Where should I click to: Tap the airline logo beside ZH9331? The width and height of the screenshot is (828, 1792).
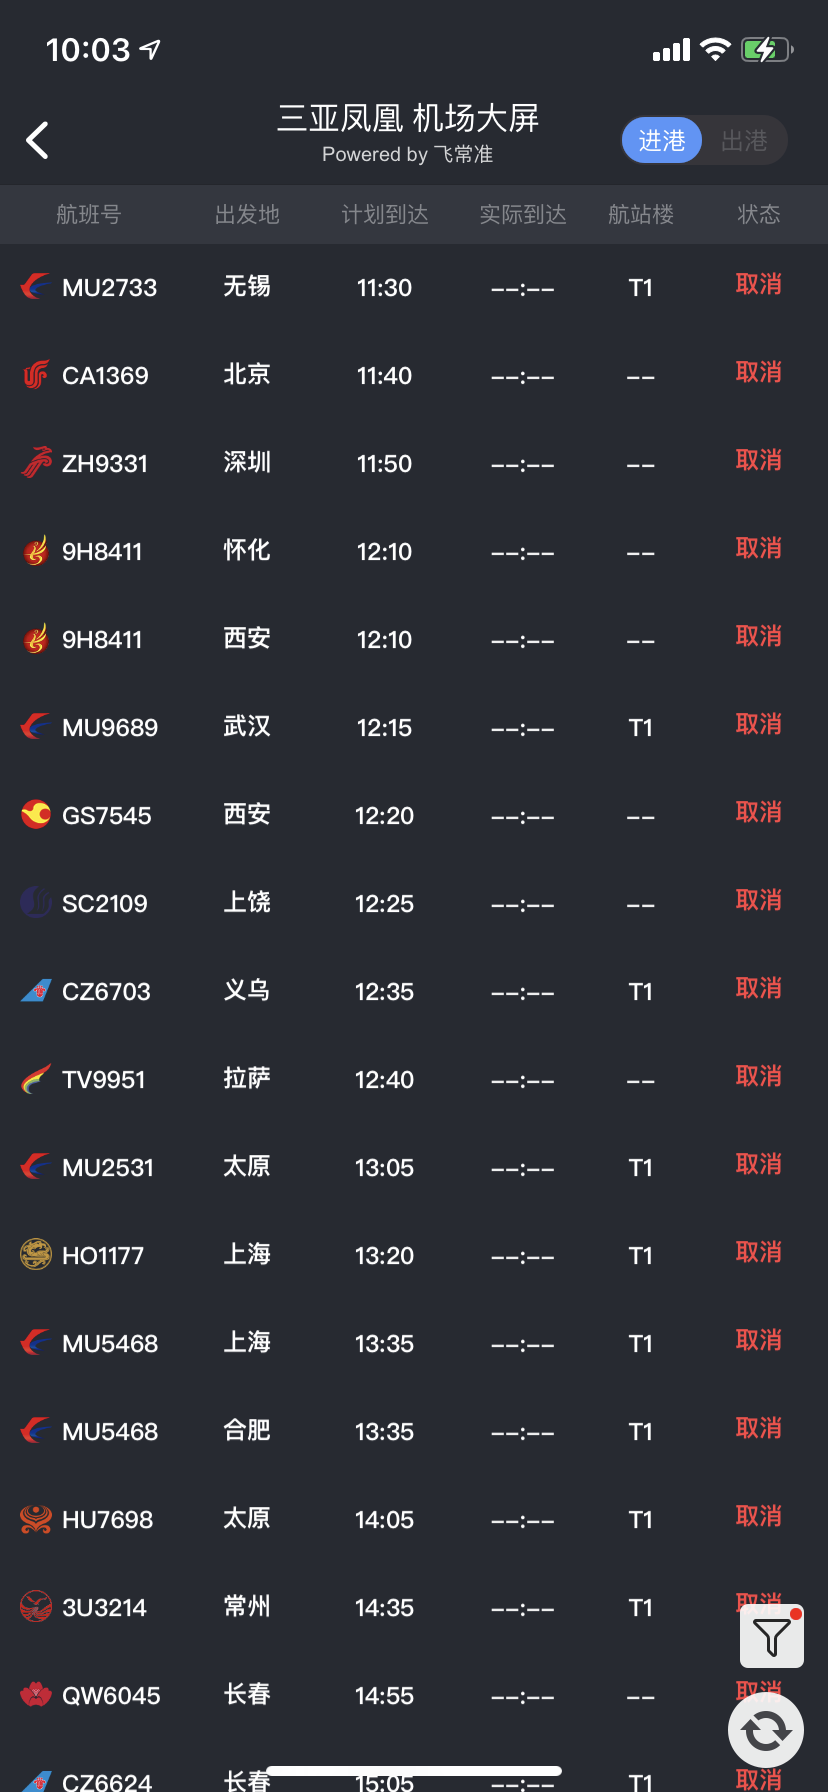36,463
